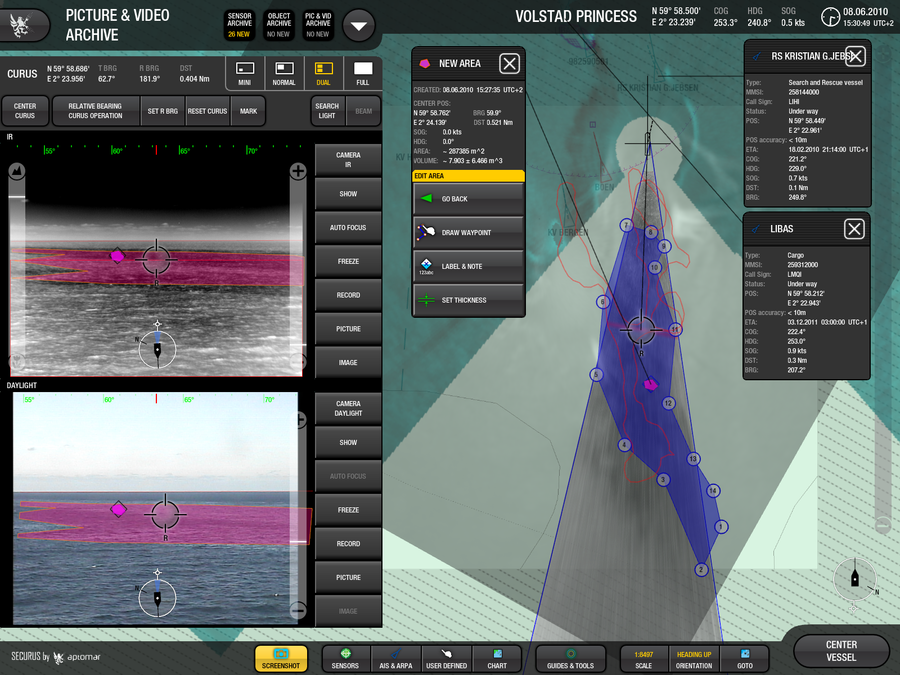Open the Pic & Vid Archive

click(x=318, y=25)
